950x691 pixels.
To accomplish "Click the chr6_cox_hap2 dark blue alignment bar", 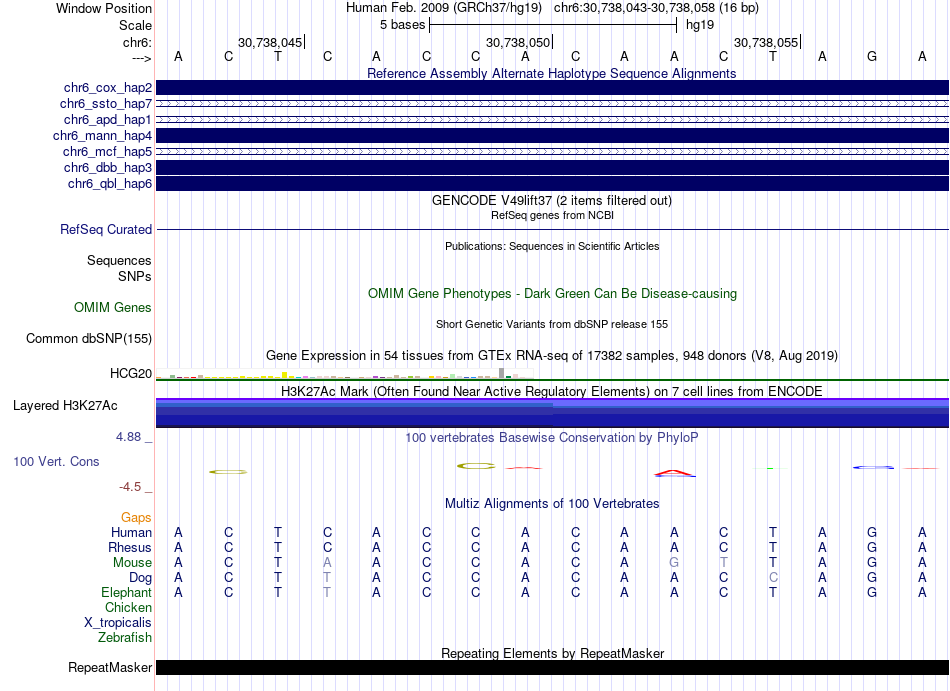I will (x=553, y=87).
